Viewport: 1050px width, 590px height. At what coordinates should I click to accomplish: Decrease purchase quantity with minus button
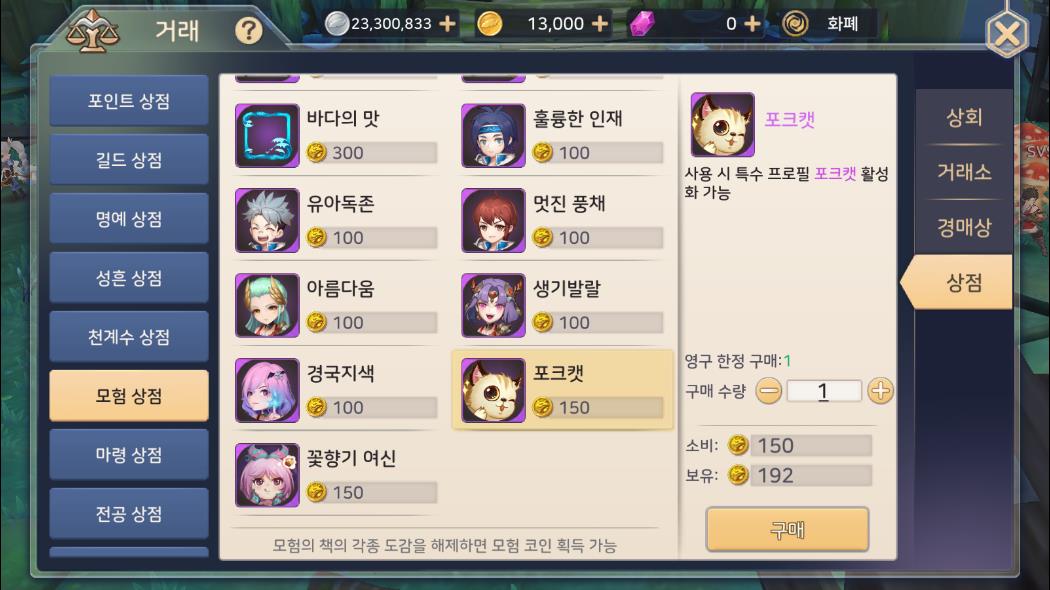tap(768, 390)
